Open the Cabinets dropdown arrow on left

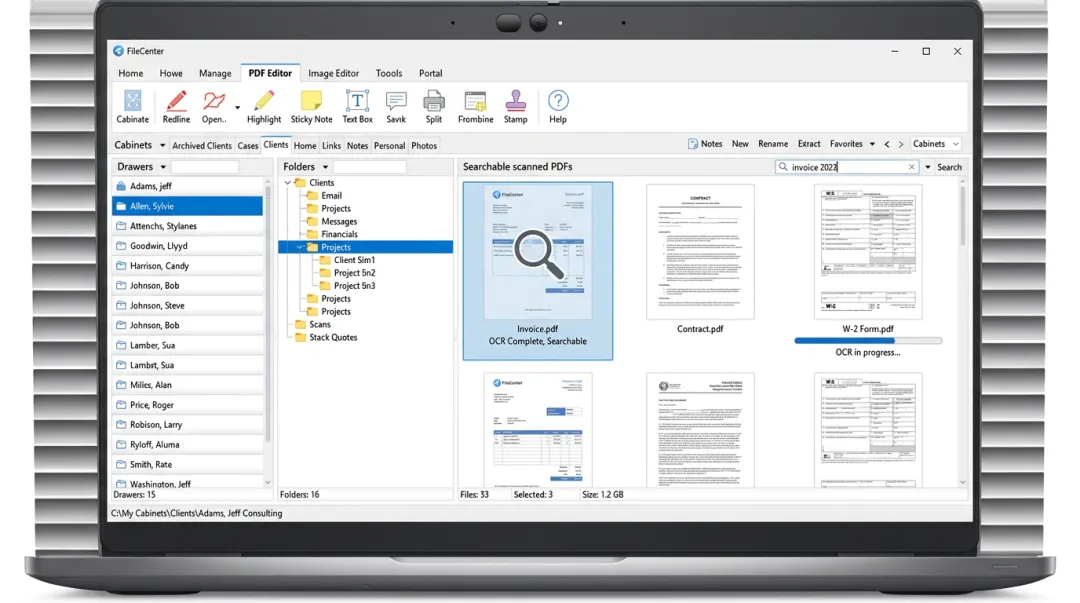[163, 145]
